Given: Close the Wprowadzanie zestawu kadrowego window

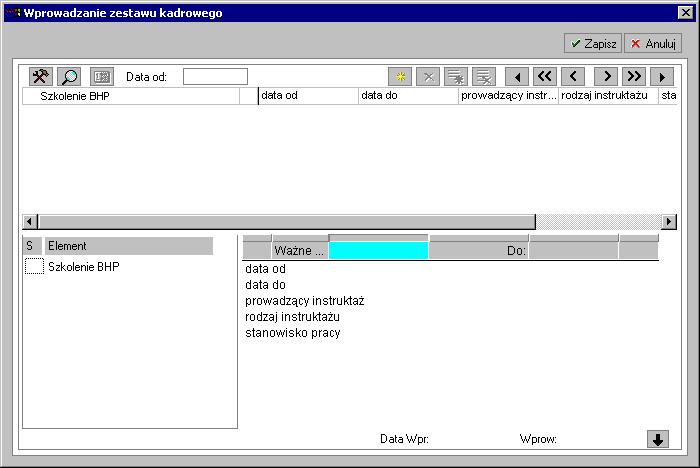Looking at the screenshot, I should click(685, 13).
